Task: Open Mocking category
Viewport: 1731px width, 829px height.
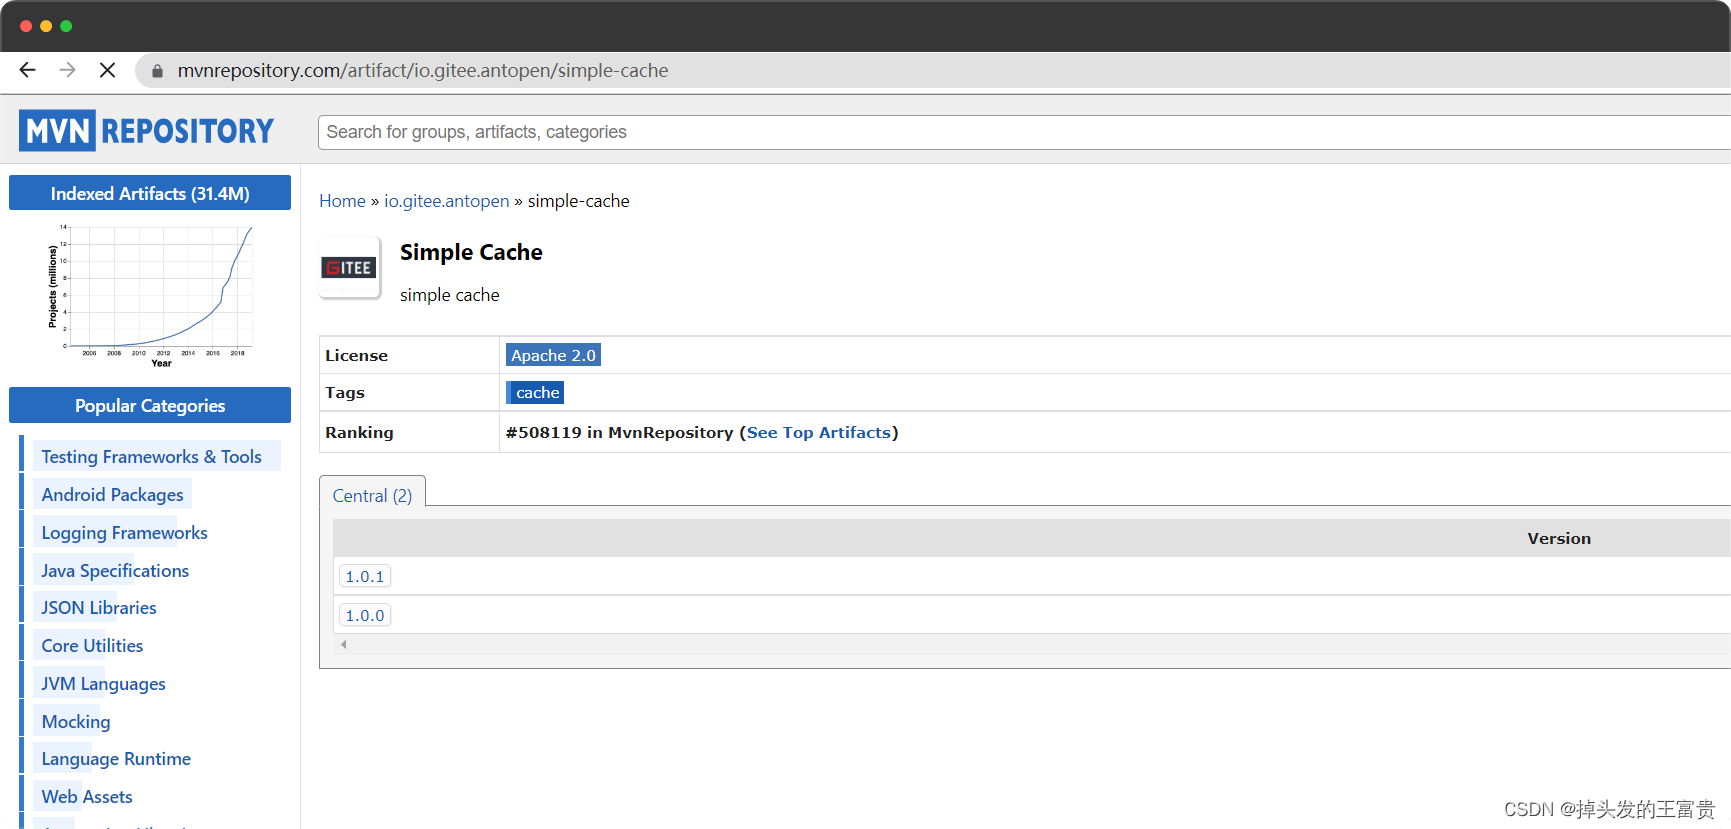Action: (x=76, y=722)
